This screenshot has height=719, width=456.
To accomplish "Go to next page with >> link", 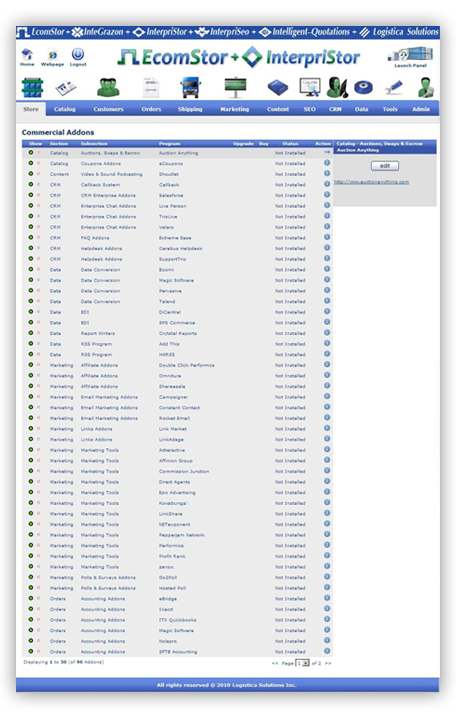I will click(x=328, y=663).
